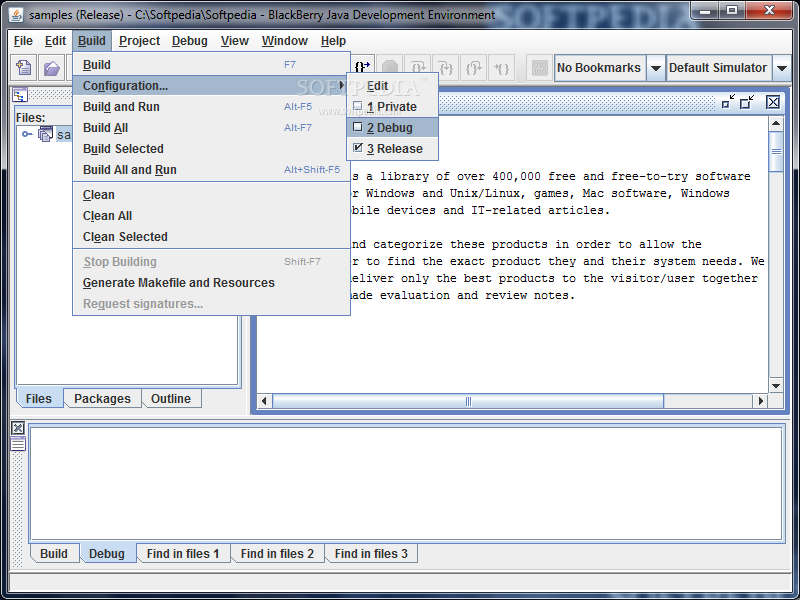
Task: Open Find in files 2 tab
Action: [x=278, y=554]
